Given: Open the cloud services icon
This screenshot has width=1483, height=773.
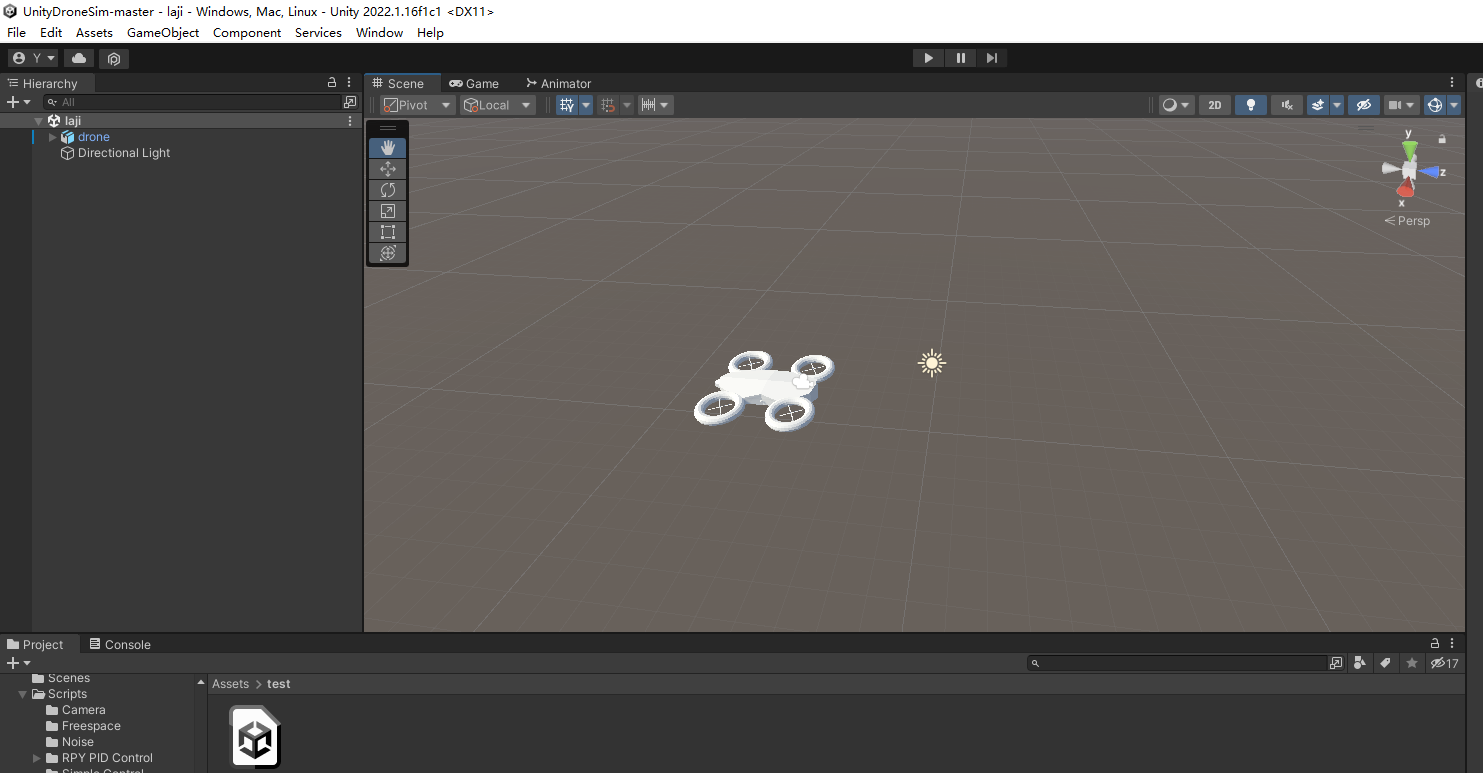Looking at the screenshot, I should (79, 58).
